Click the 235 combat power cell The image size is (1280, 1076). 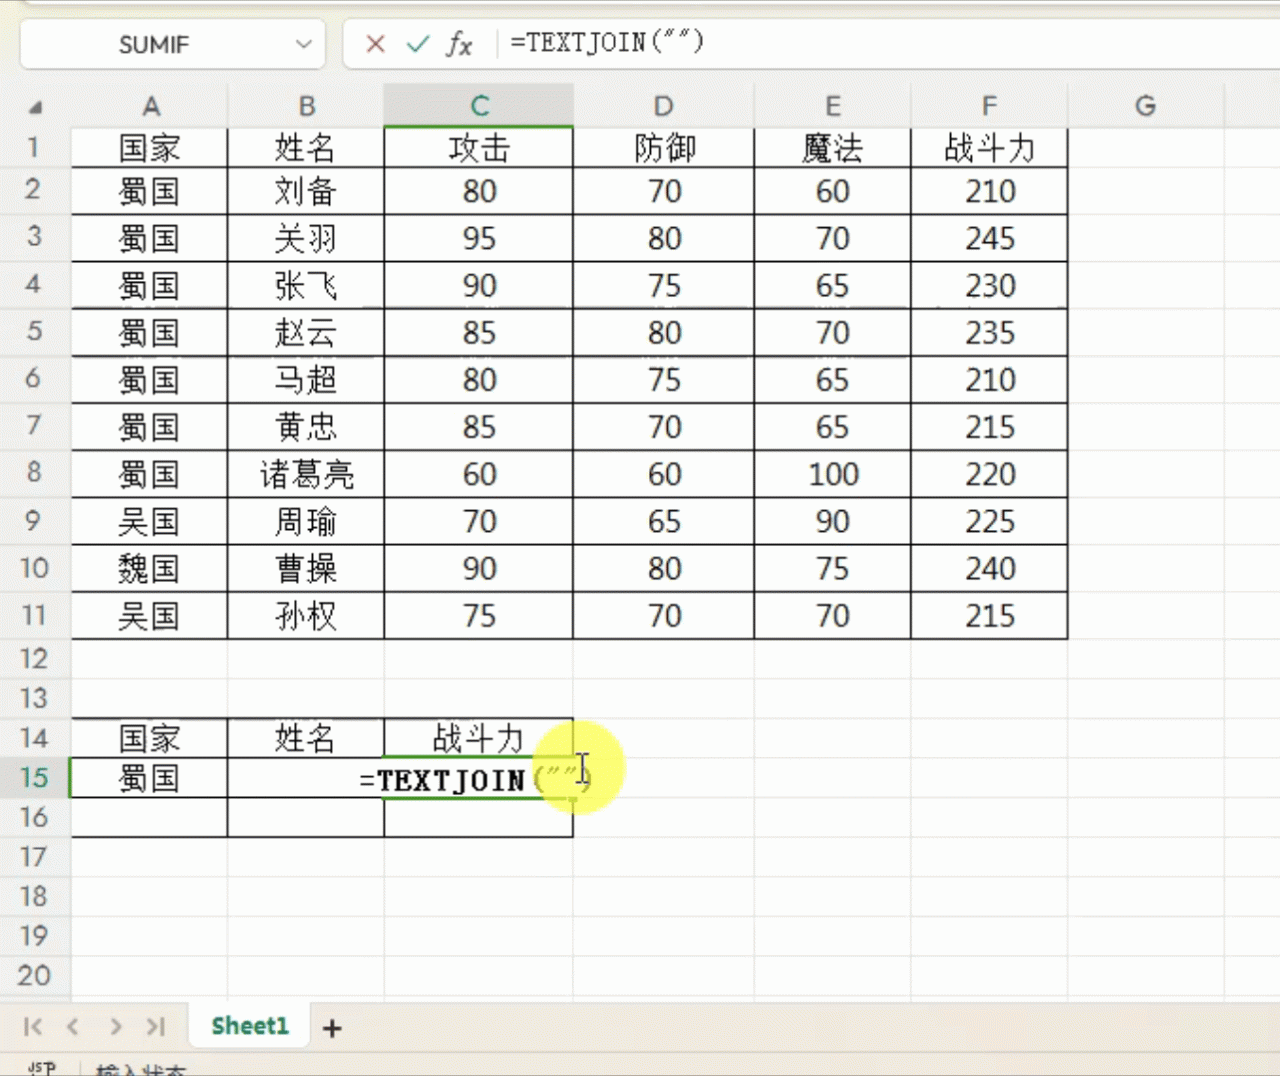coord(989,333)
